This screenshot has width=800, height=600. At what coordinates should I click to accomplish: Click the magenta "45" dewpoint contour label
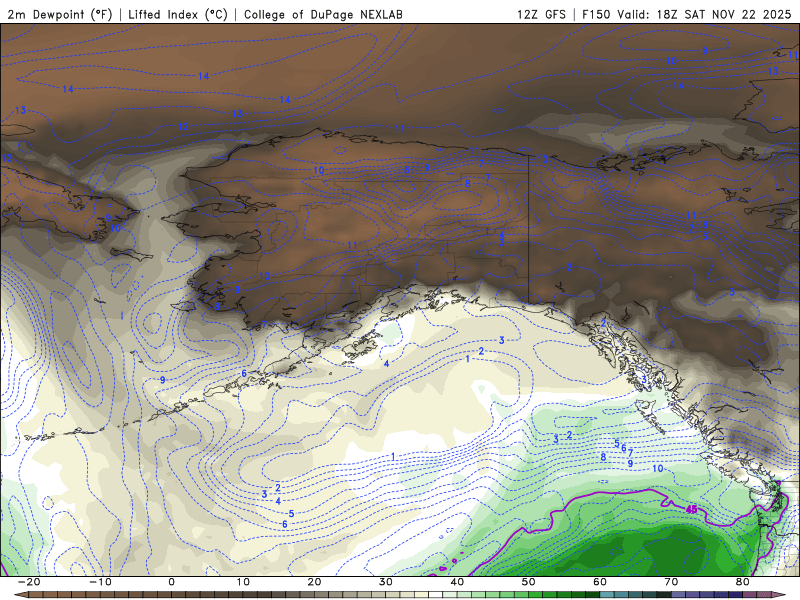pyautogui.click(x=691, y=509)
